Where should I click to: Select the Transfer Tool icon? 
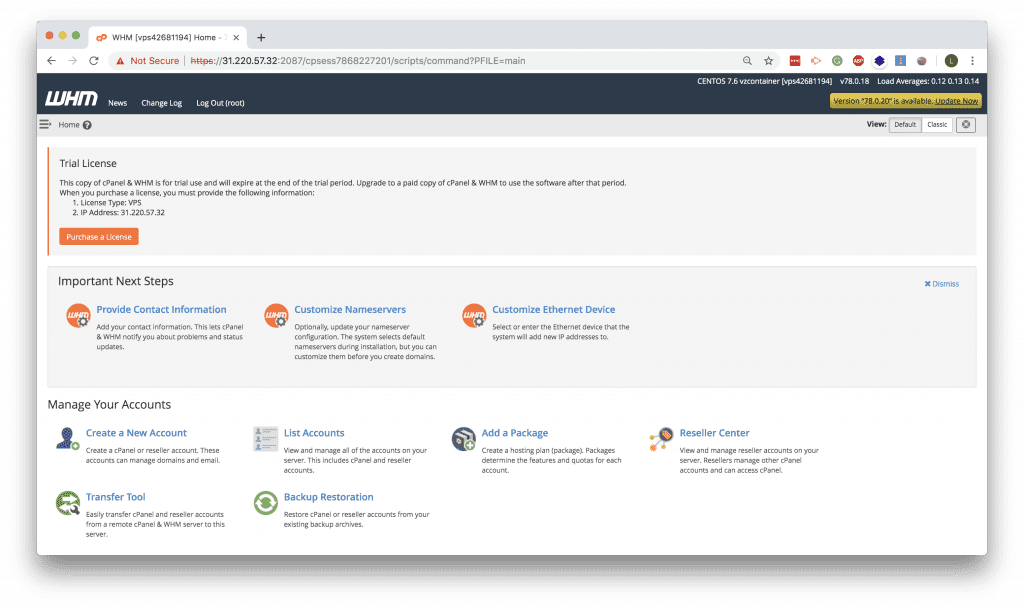(68, 503)
